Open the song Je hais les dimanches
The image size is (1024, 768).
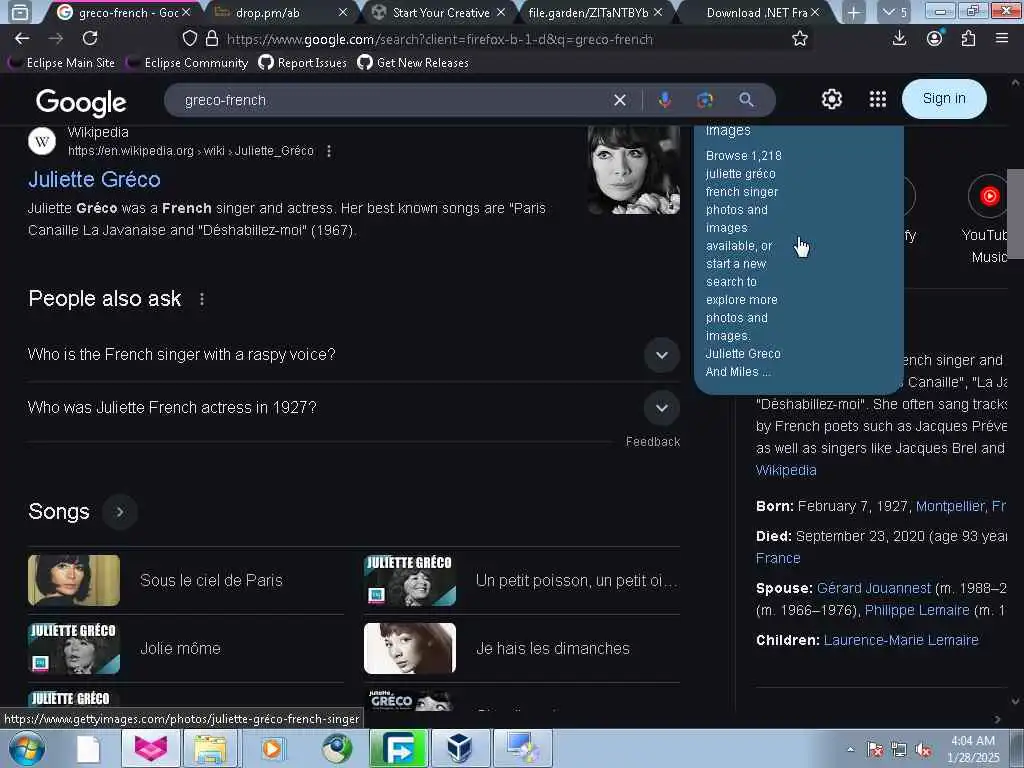point(522,648)
